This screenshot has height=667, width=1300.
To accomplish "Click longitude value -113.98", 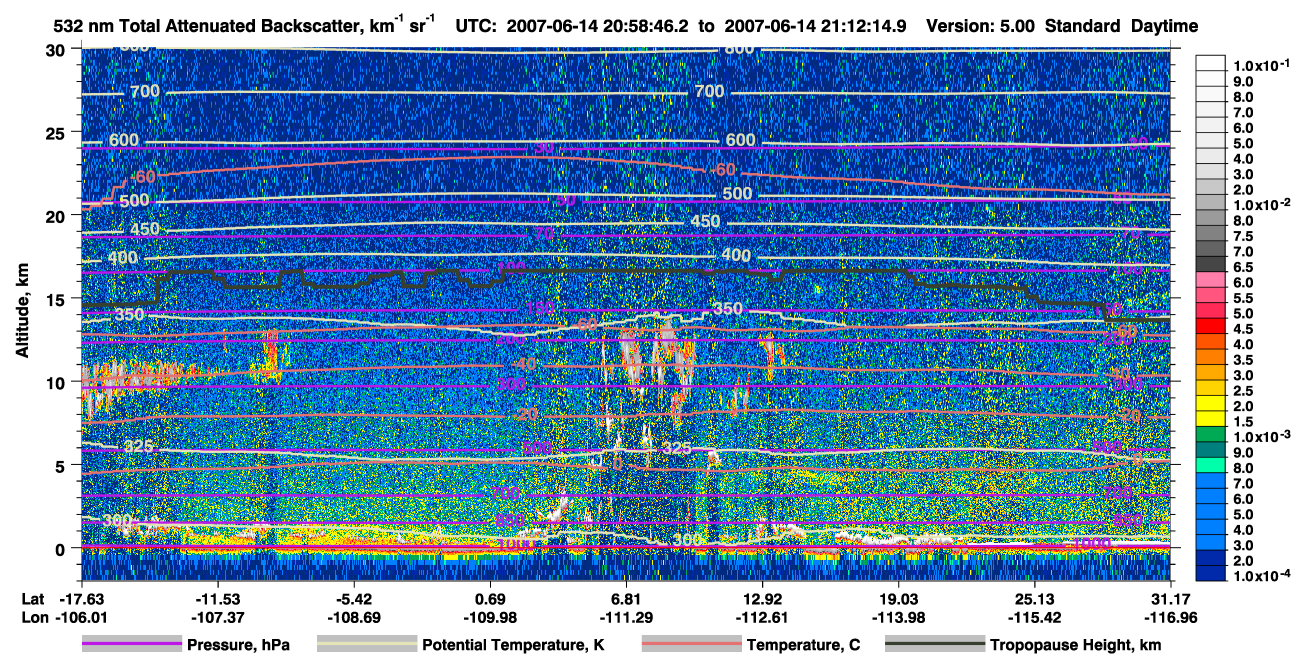I will (898, 617).
